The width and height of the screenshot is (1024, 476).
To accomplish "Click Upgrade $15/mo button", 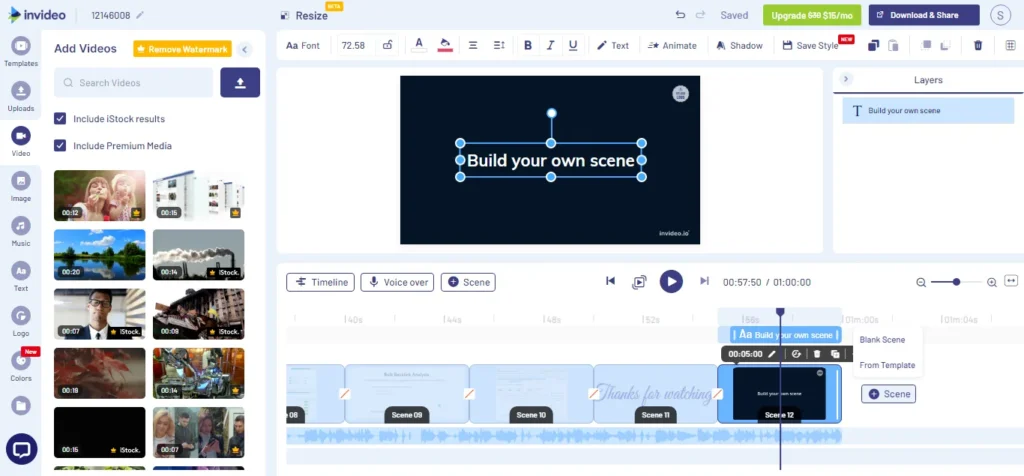I will [x=812, y=15].
